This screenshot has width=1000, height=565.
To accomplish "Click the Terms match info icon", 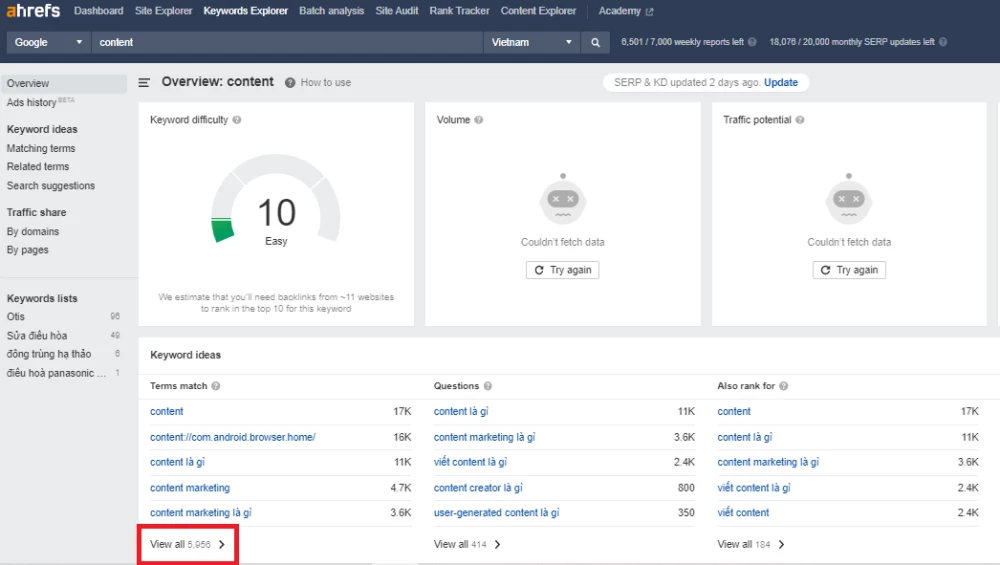I will tap(216, 386).
